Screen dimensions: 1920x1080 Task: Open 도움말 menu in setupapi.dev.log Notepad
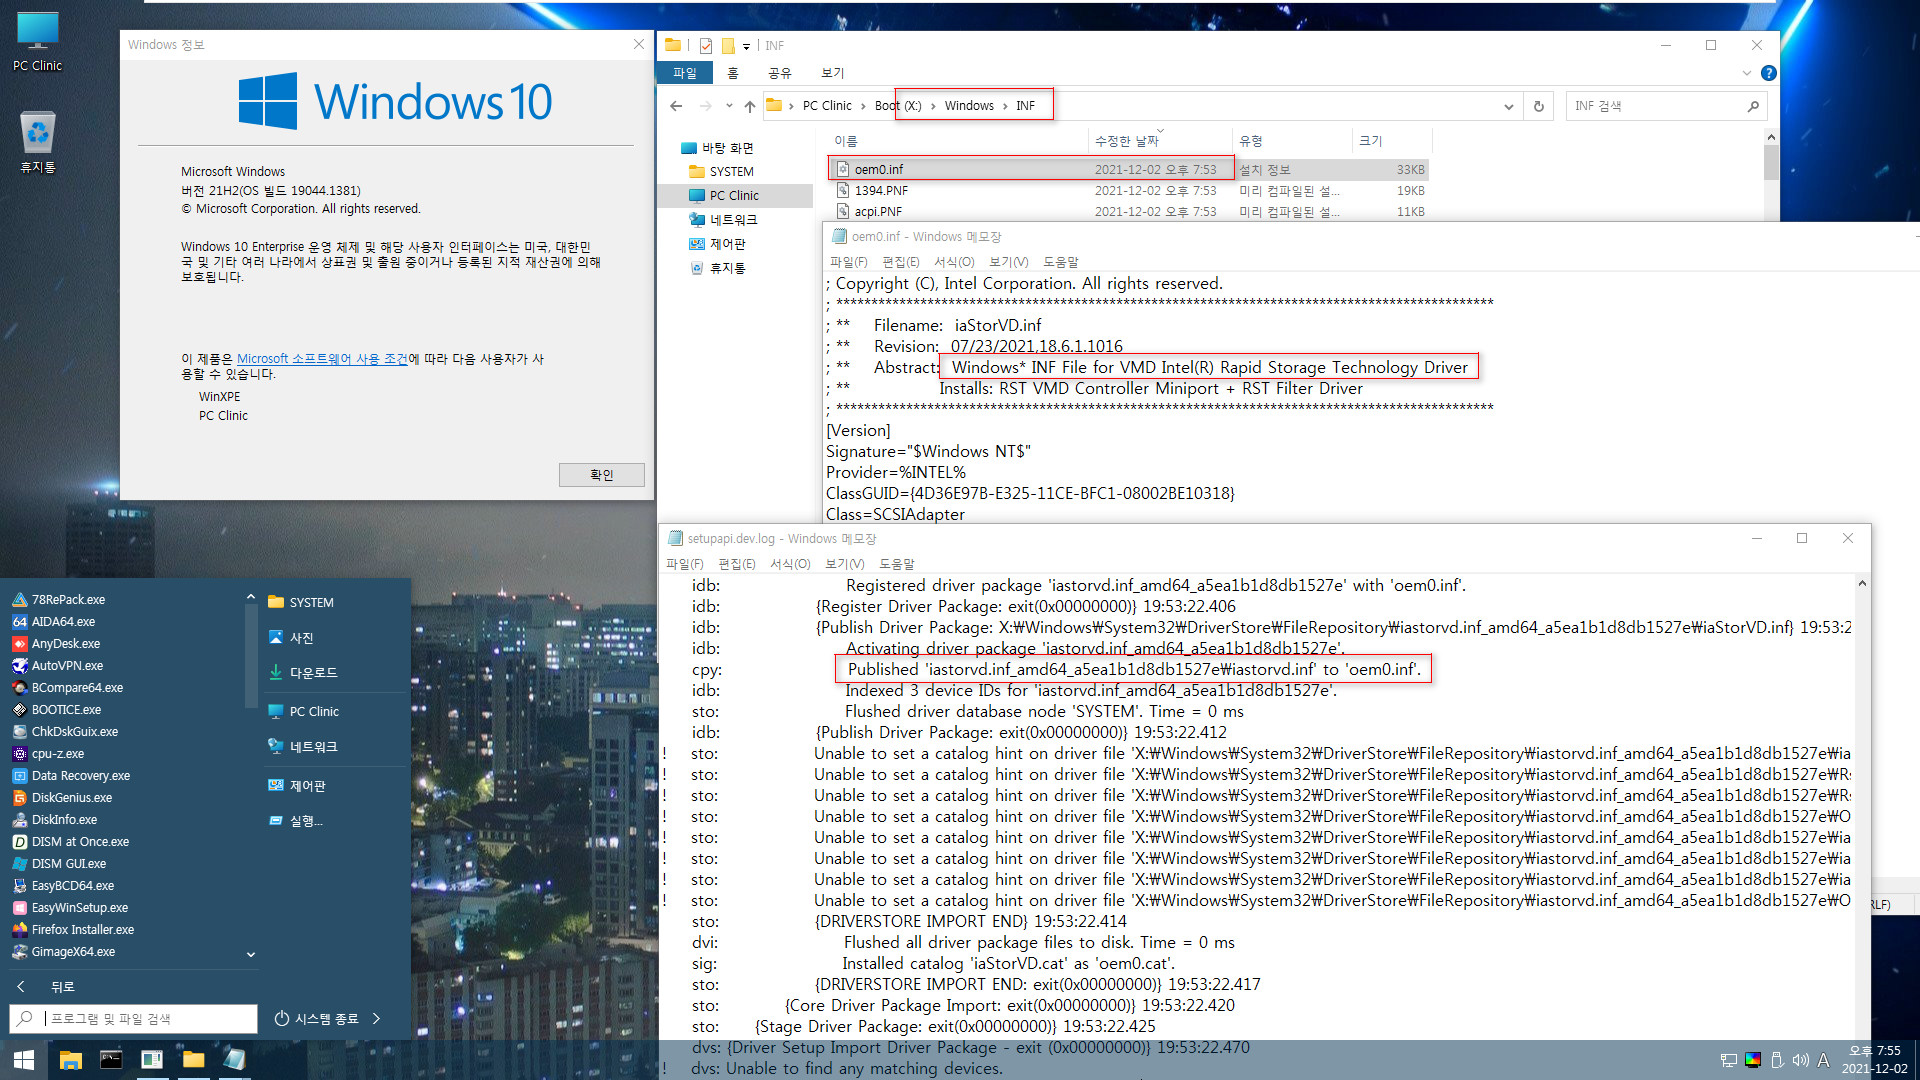pos(897,564)
